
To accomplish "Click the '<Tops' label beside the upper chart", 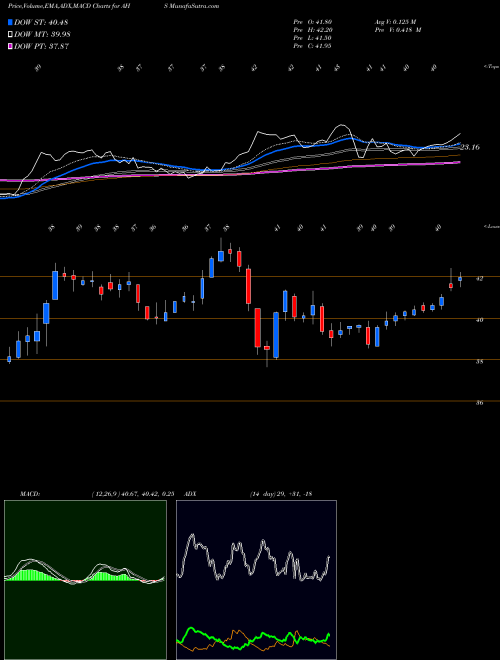I will tap(490, 67).
